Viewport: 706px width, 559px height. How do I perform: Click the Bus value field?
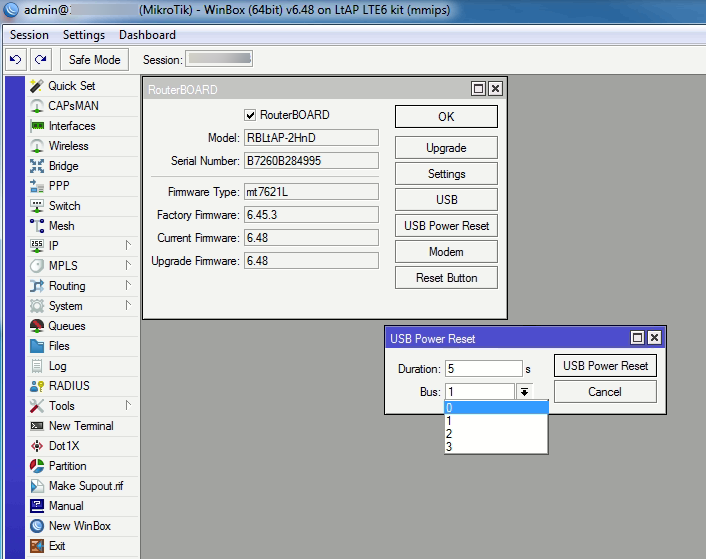480,392
